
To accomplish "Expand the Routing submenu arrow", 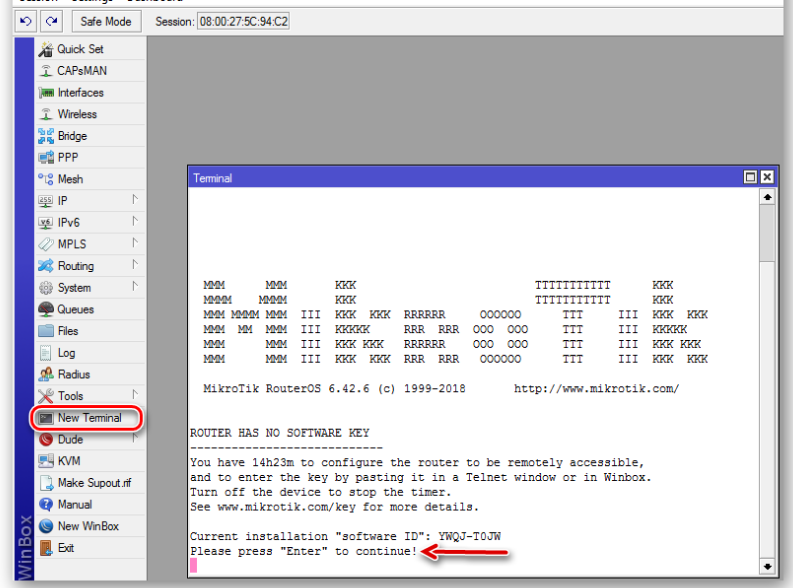I will pyautogui.click(x=135, y=264).
